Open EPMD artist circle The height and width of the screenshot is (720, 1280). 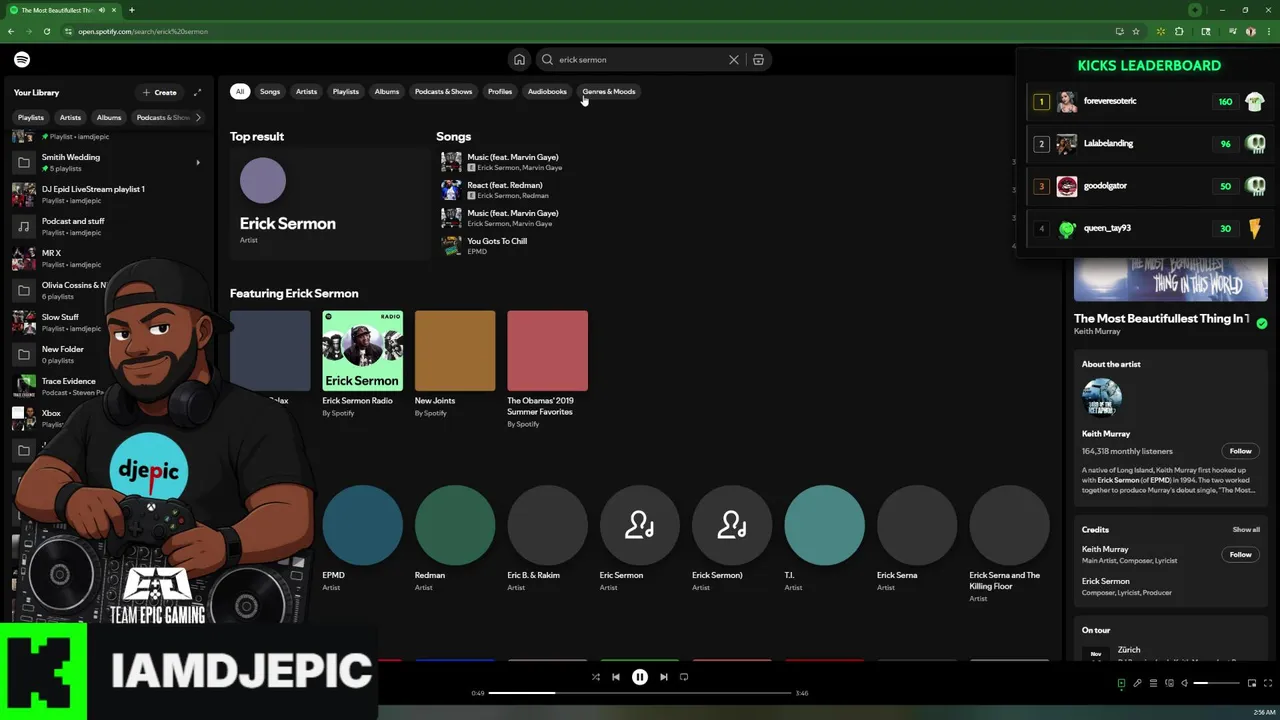coord(362,525)
